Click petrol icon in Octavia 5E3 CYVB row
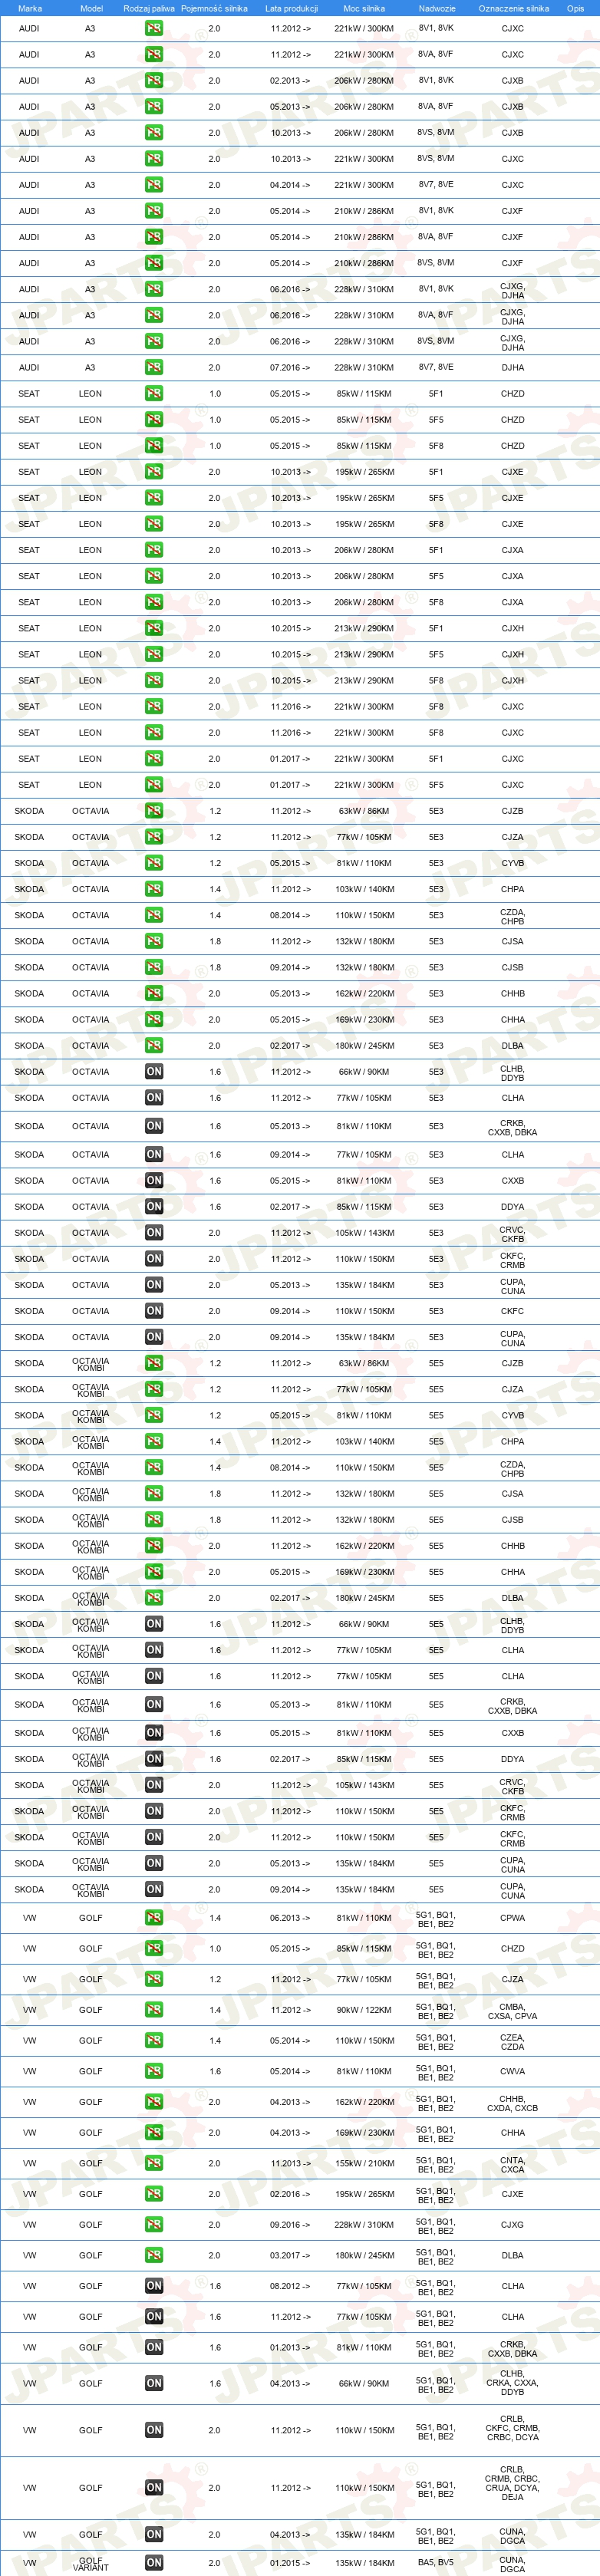The height and width of the screenshot is (2576, 600). point(154,863)
